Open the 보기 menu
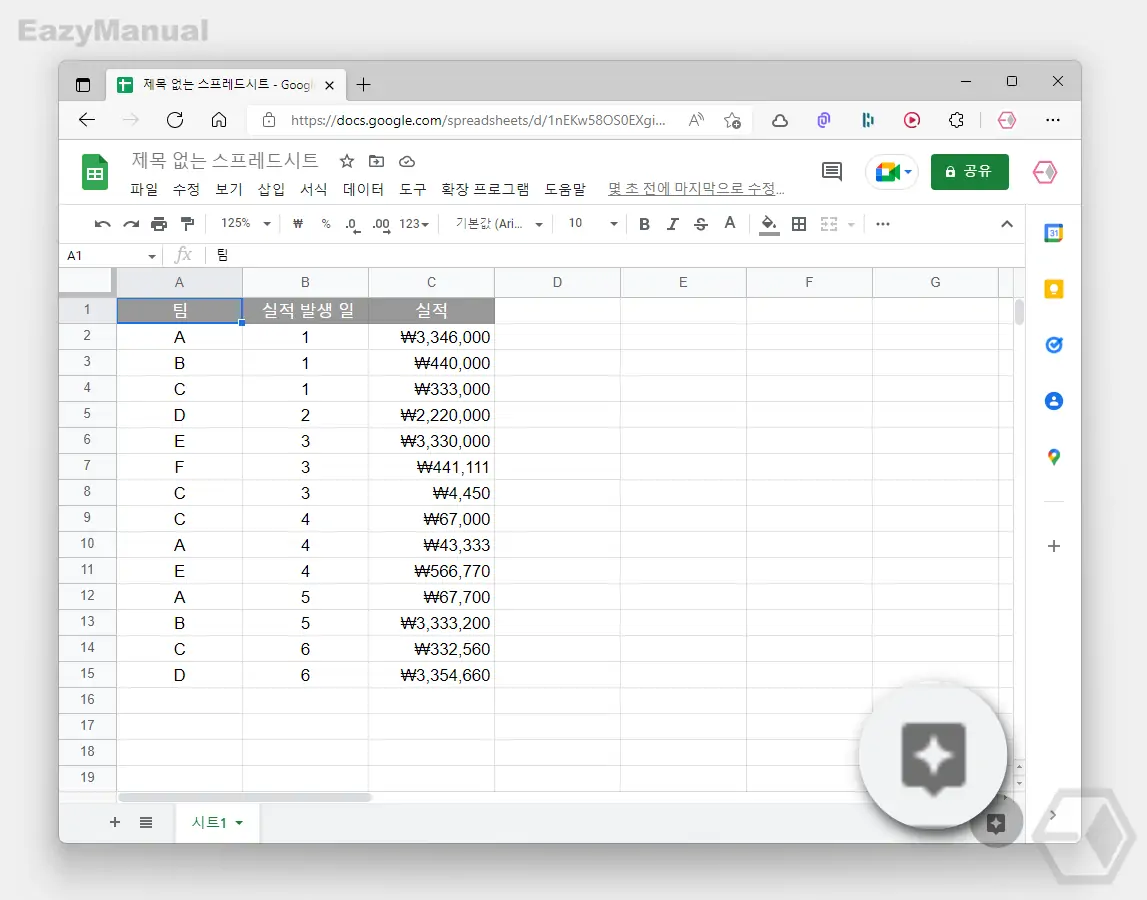Screen dimensions: 1147x900 coord(228,190)
